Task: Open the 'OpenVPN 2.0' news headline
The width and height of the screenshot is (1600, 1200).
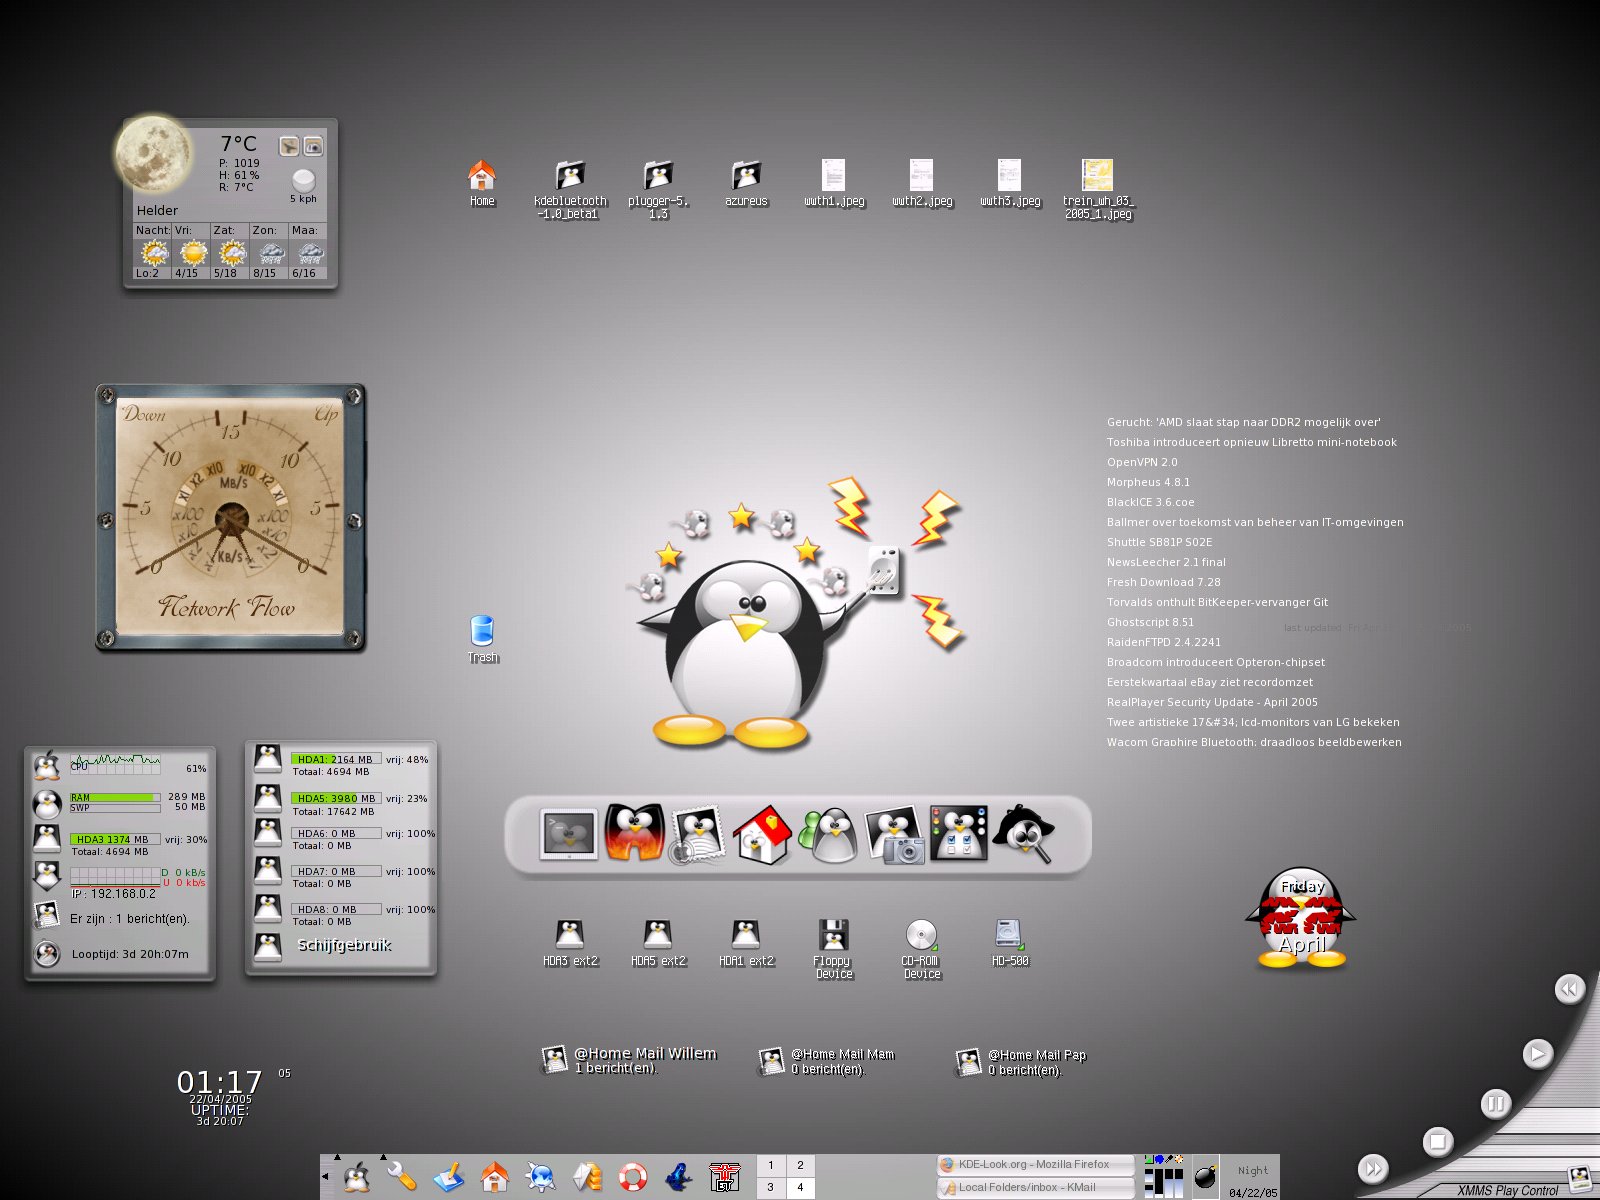Action: pos(1142,462)
